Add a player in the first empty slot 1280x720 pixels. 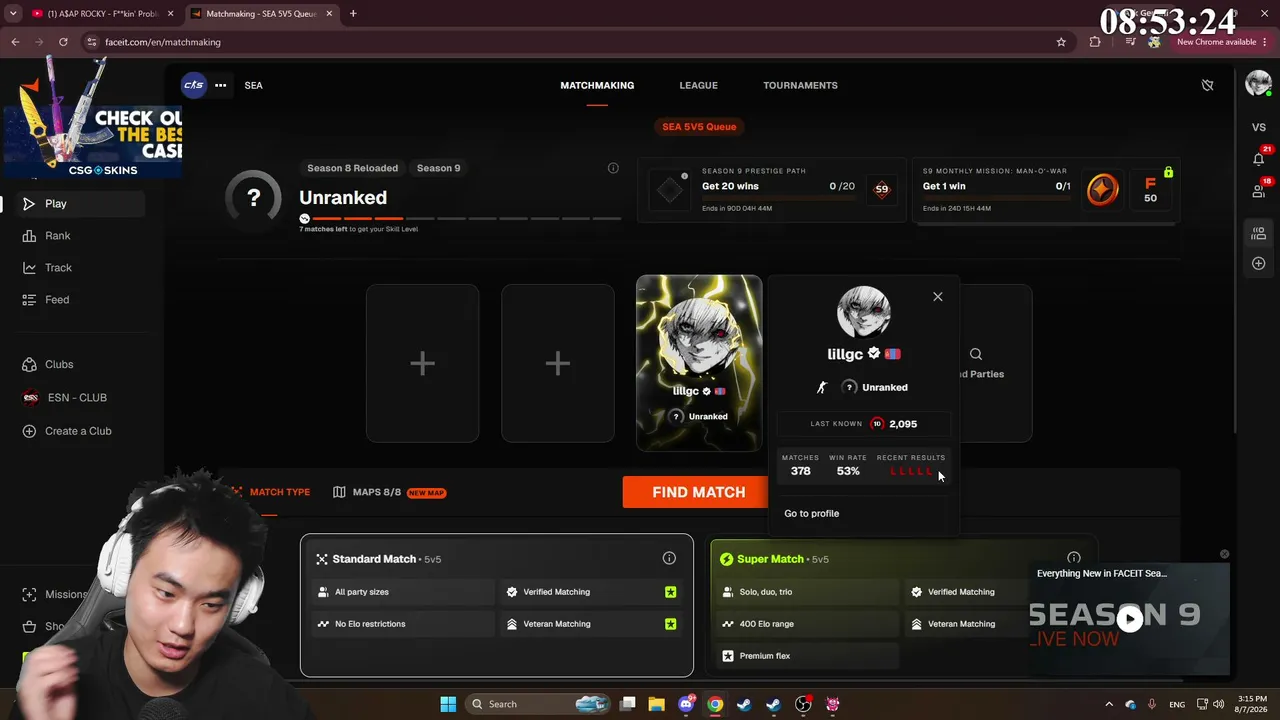422,363
